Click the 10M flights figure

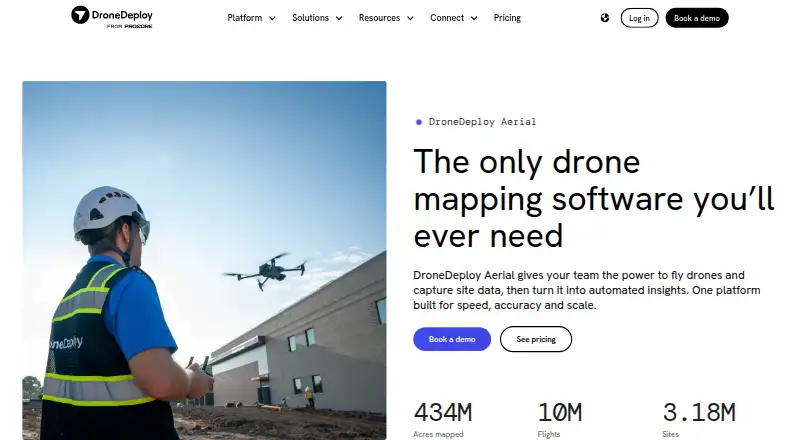click(560, 412)
